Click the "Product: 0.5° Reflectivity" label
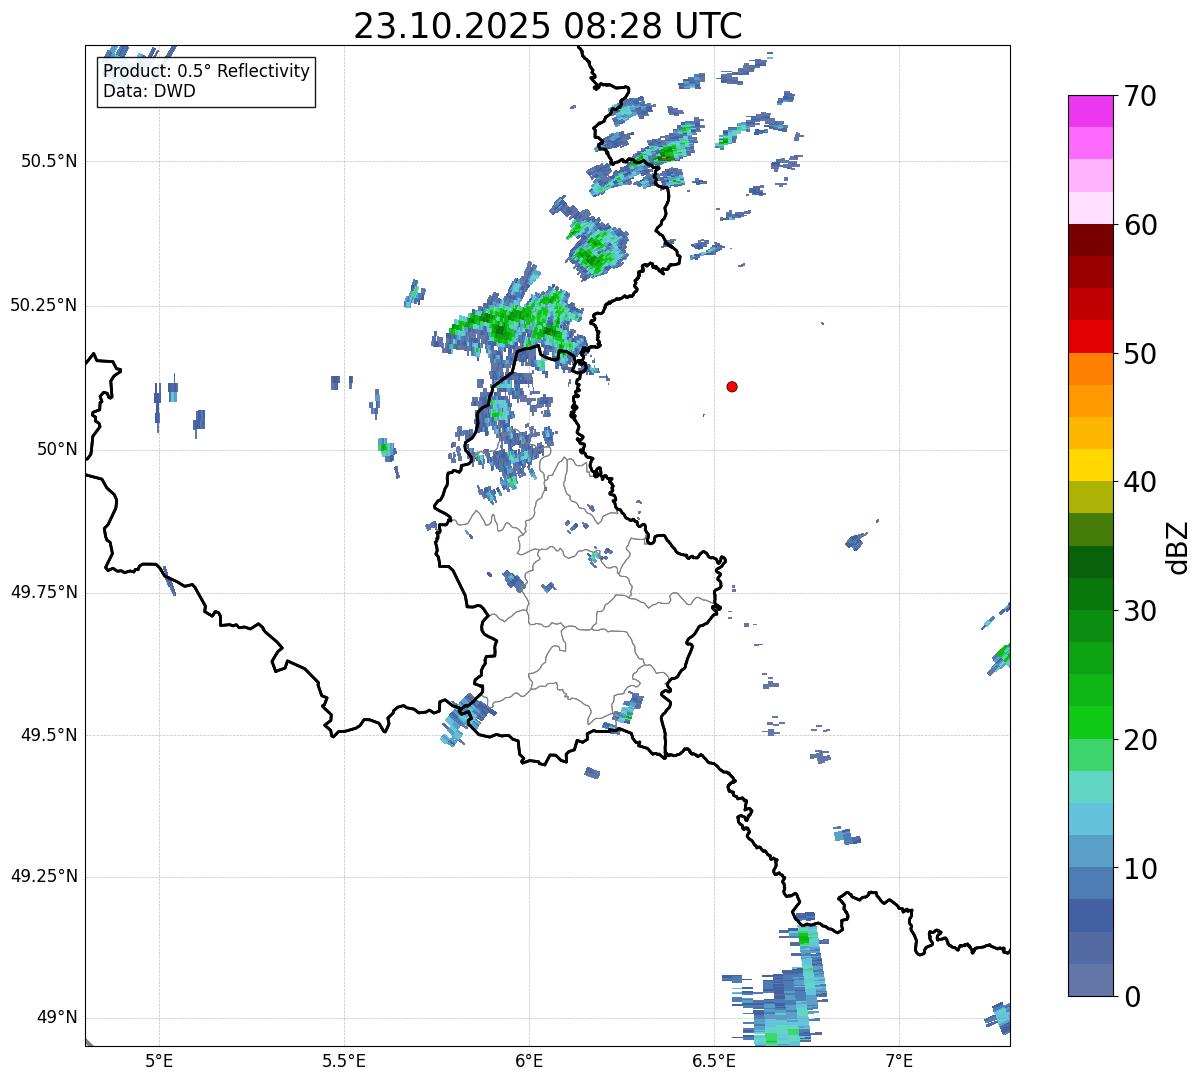The width and height of the screenshot is (1202, 1081). [206, 72]
